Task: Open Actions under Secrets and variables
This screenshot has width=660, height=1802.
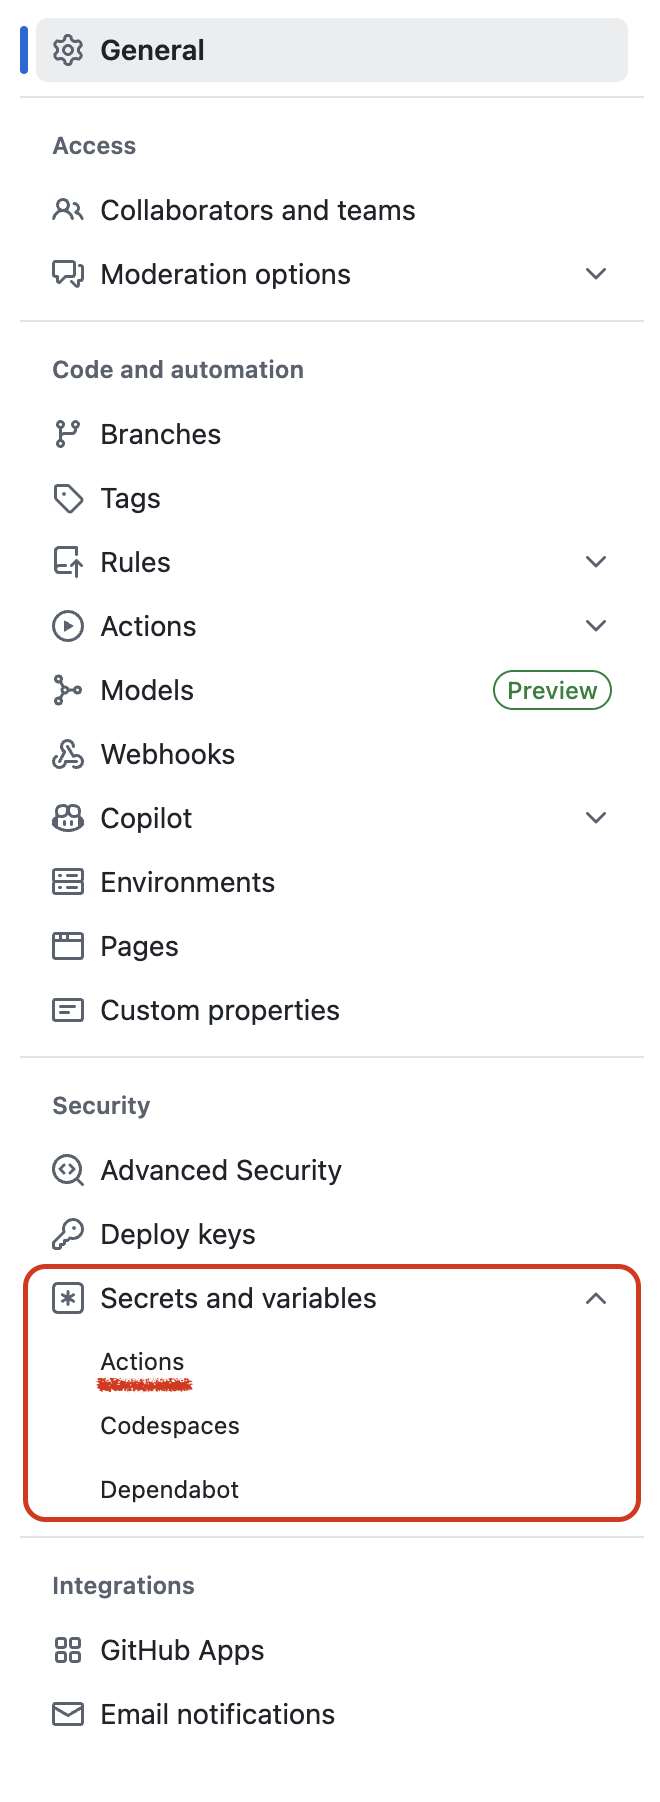Action: (x=142, y=1362)
